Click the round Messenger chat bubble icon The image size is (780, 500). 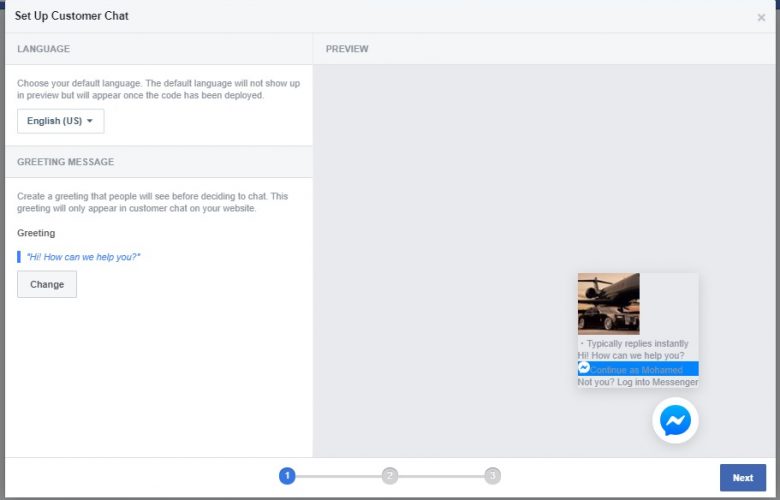[675, 421]
